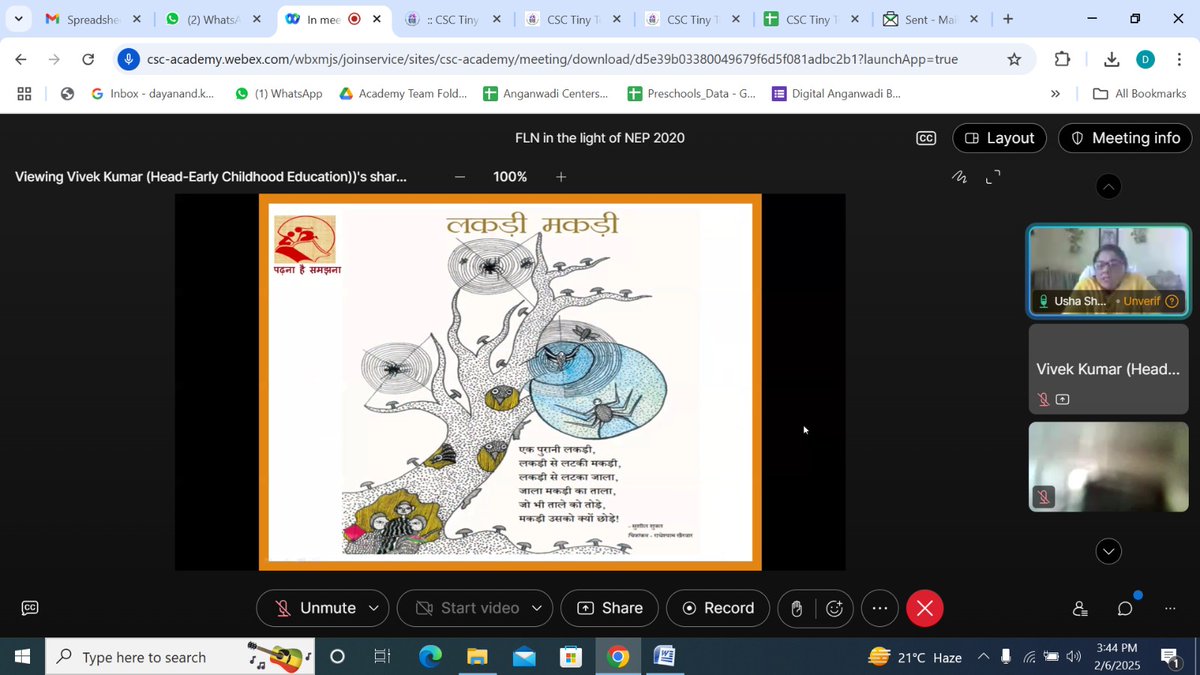Click the closed captions icon at bottom left
Image resolution: width=1200 pixels, height=675 pixels.
coord(30,607)
